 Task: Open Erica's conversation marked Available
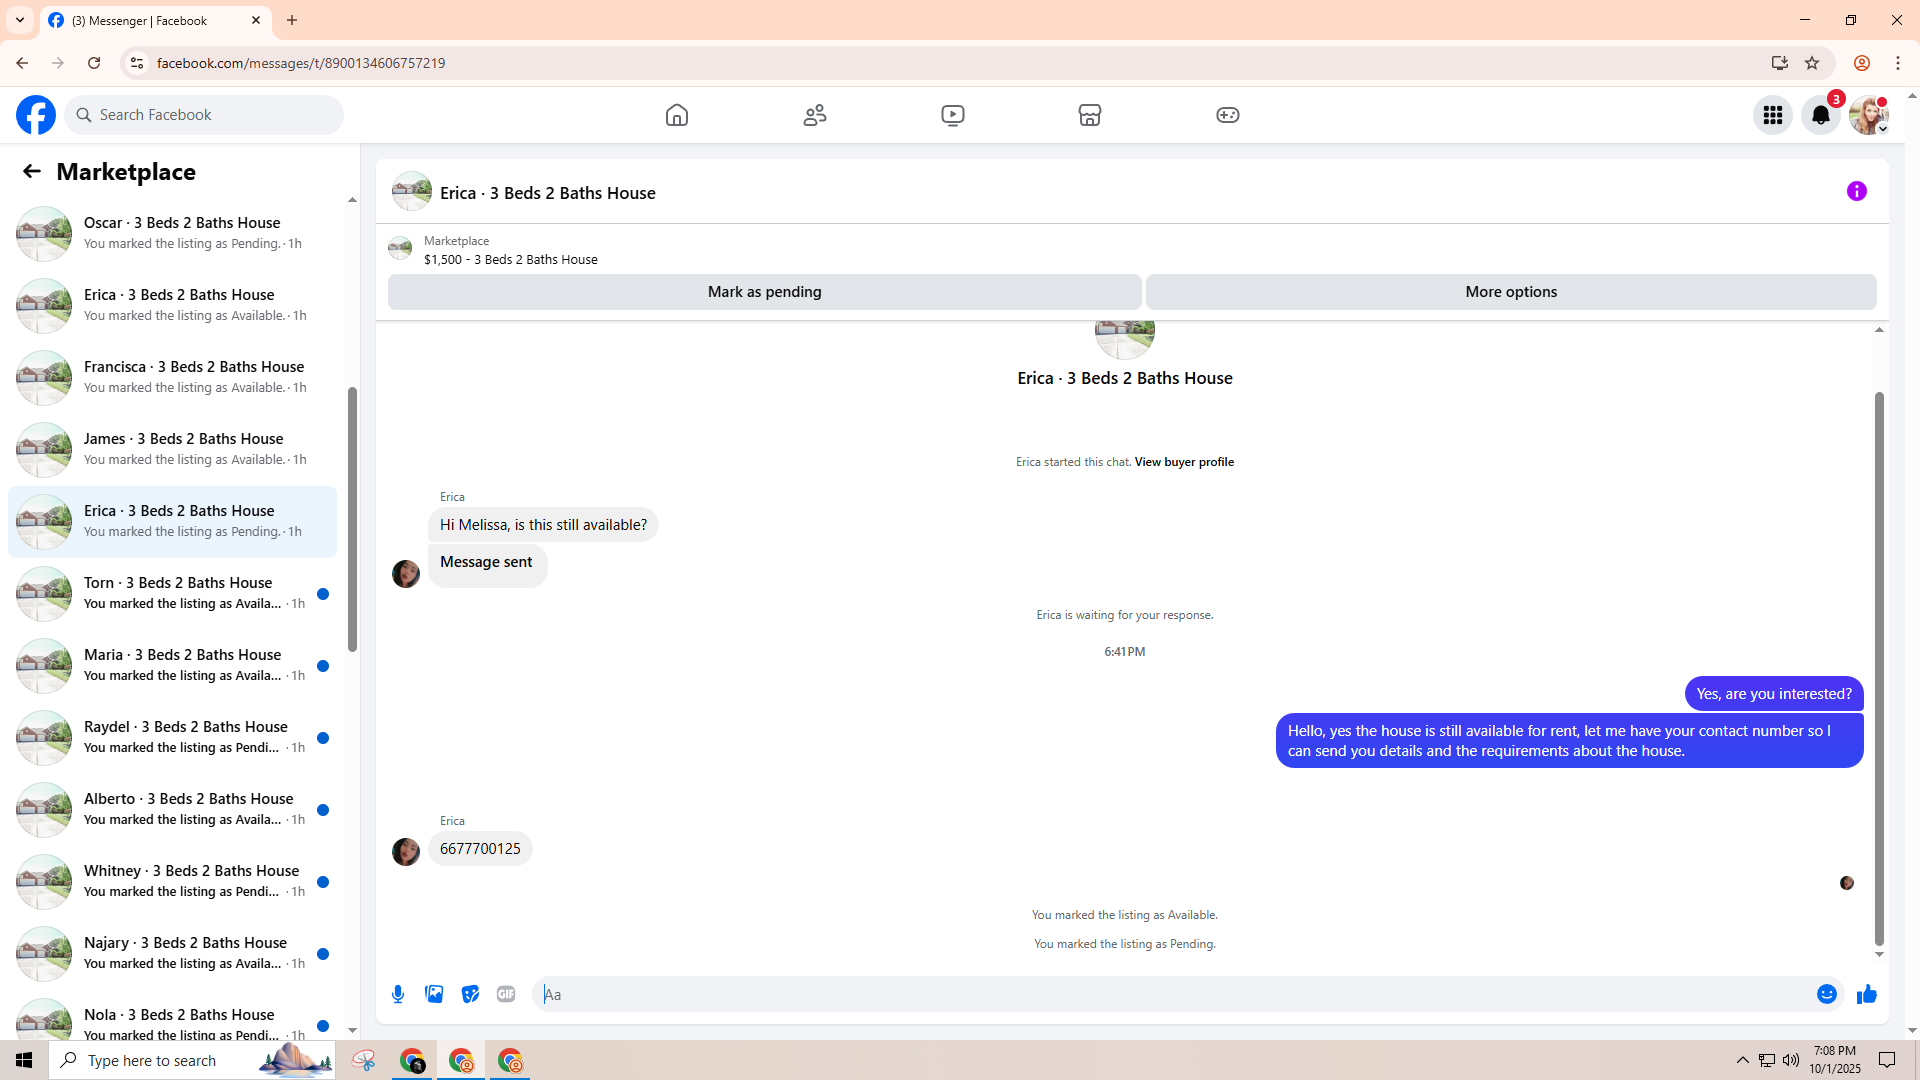point(172,305)
